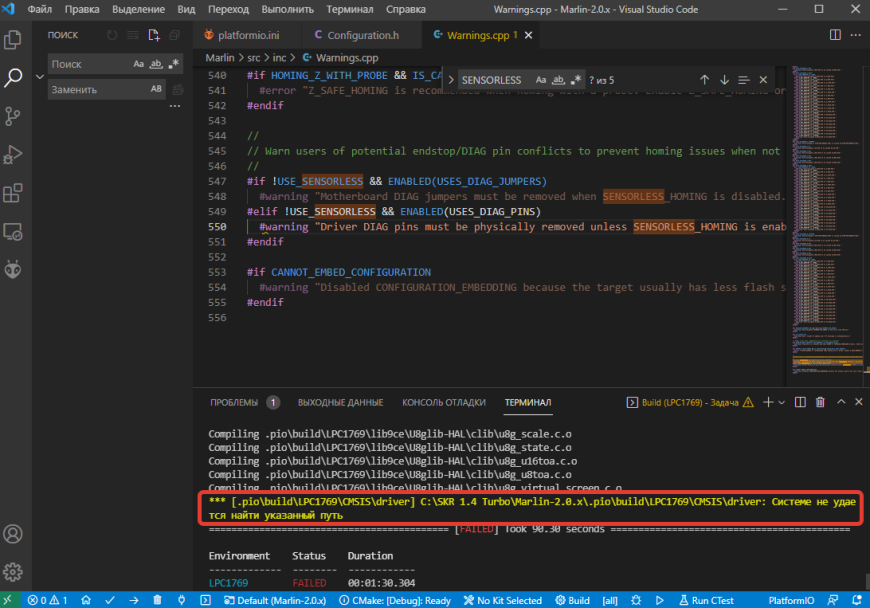Kill terminal with the trash icon
Screen dimensions: 870x608
[820, 402]
